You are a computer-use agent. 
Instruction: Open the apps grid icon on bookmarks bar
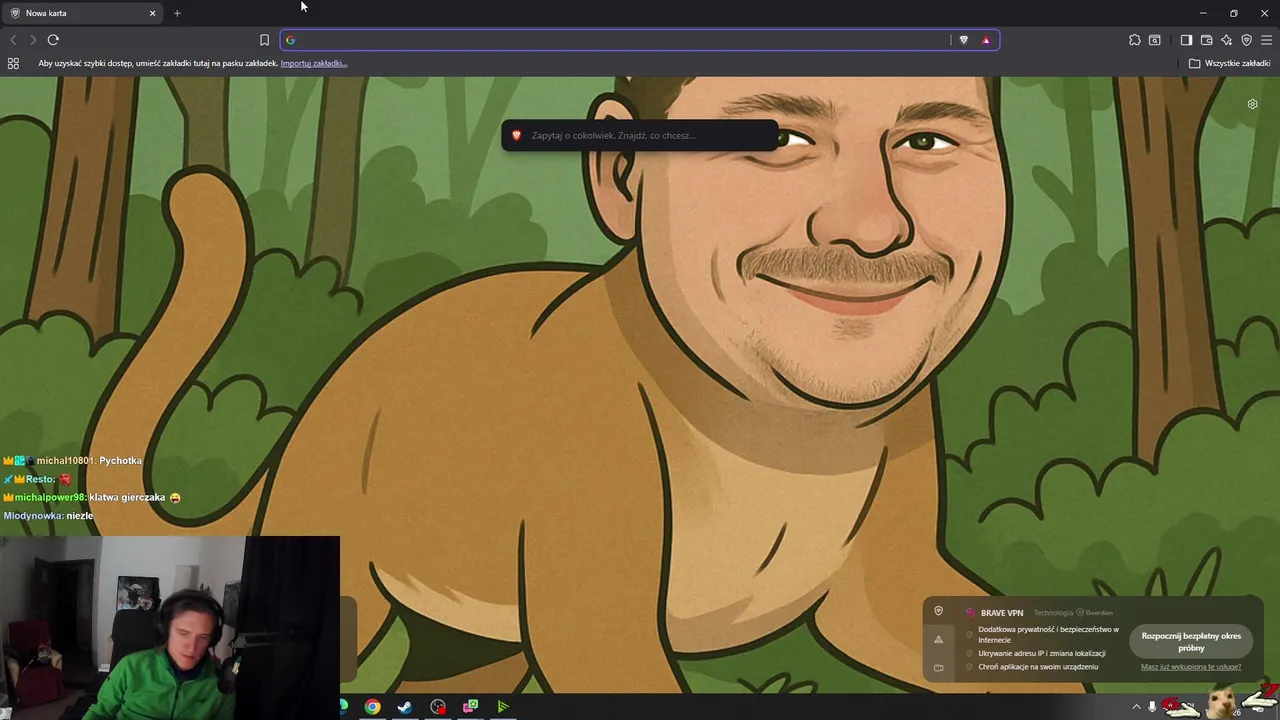tap(13, 63)
